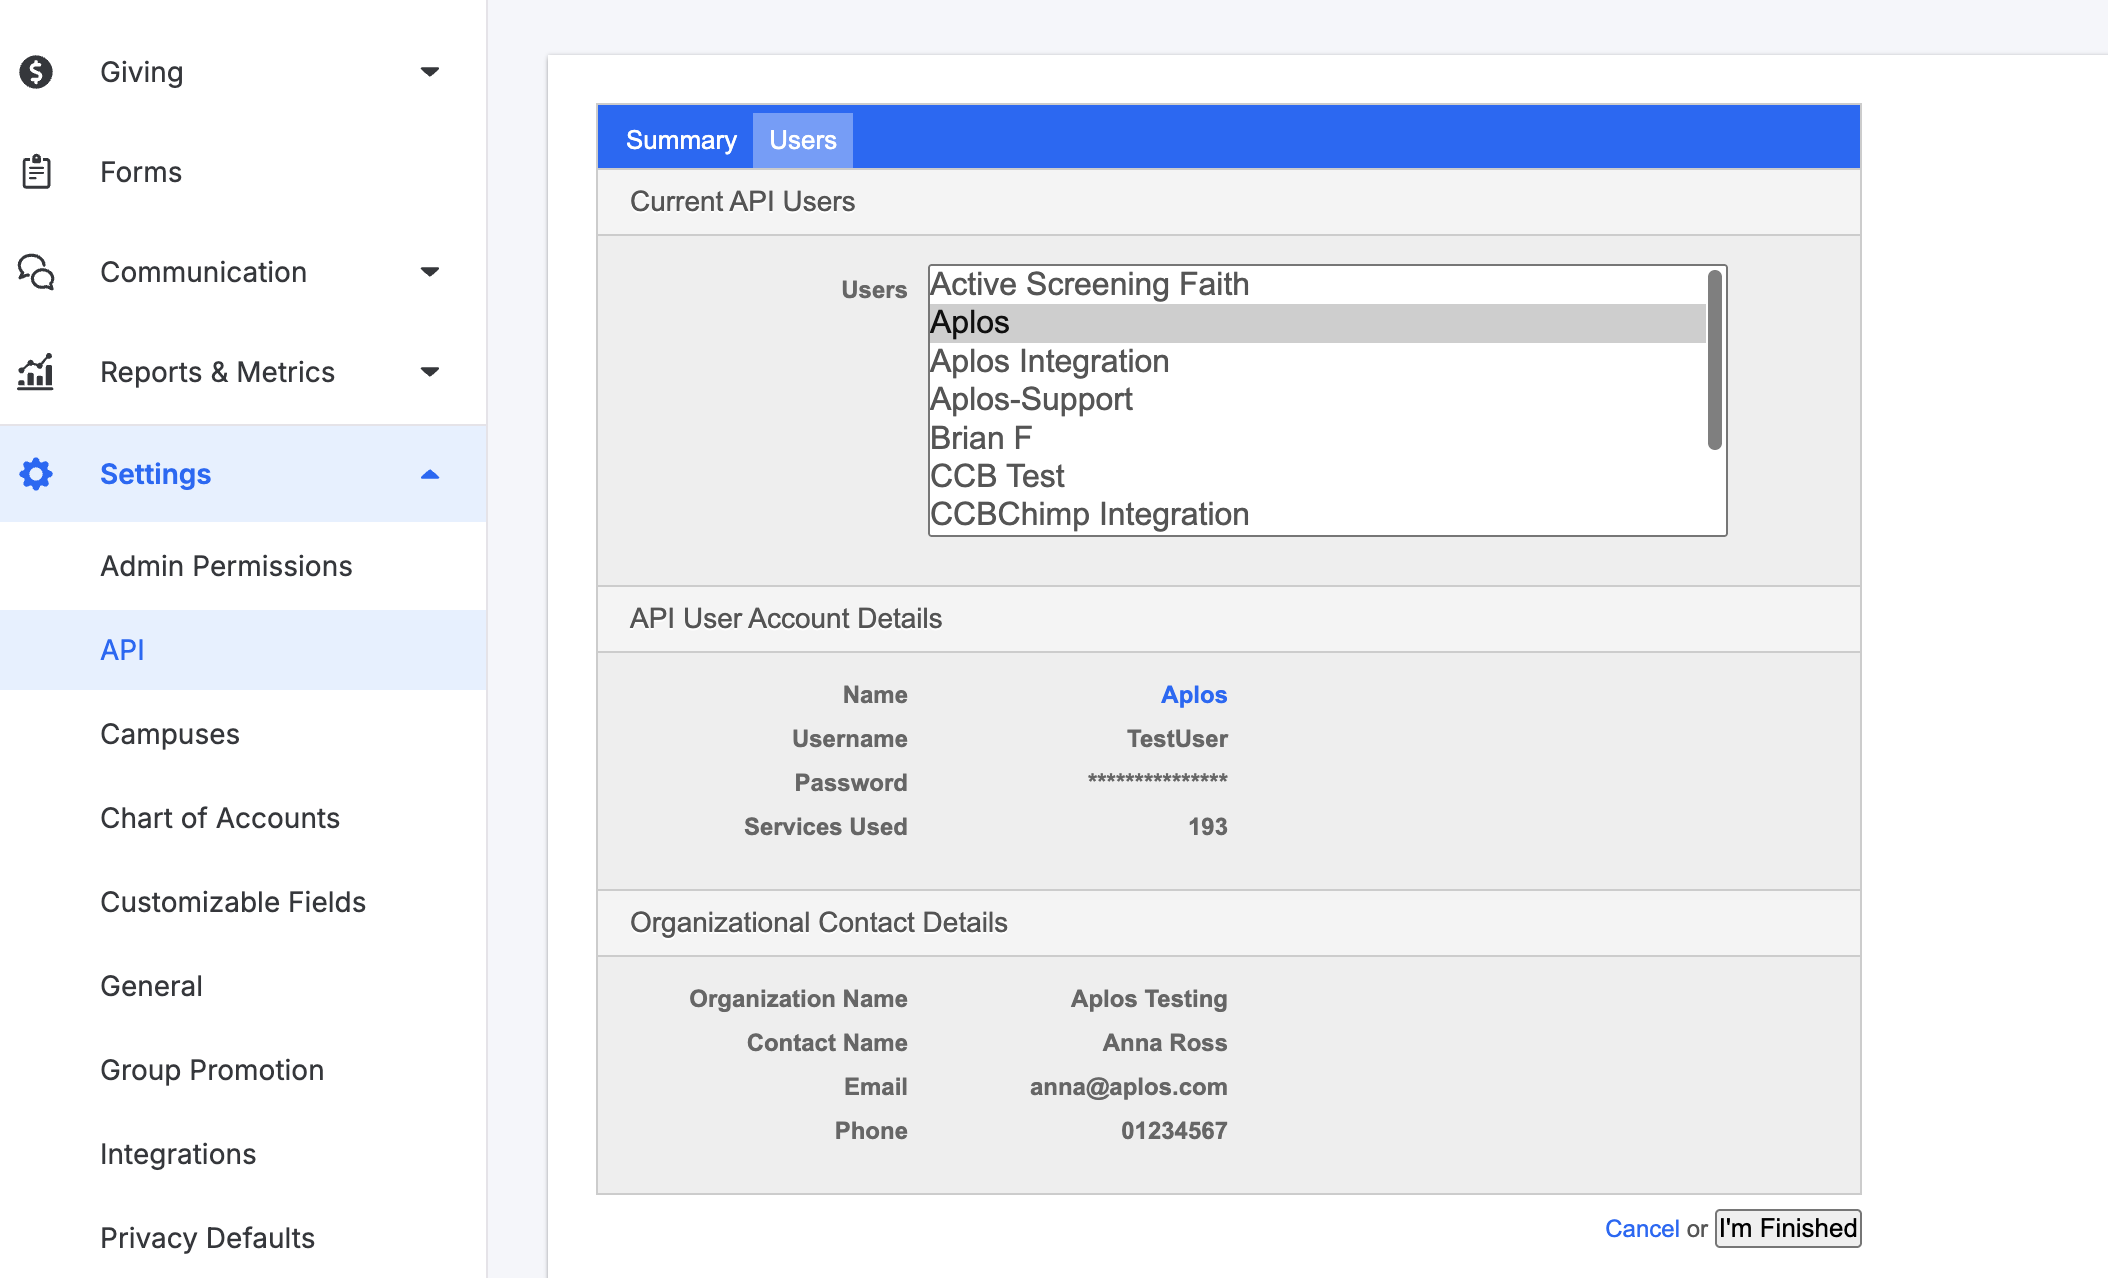Expand the Giving menu arrow
Viewport: 2108px width, 1278px height.
tap(430, 72)
